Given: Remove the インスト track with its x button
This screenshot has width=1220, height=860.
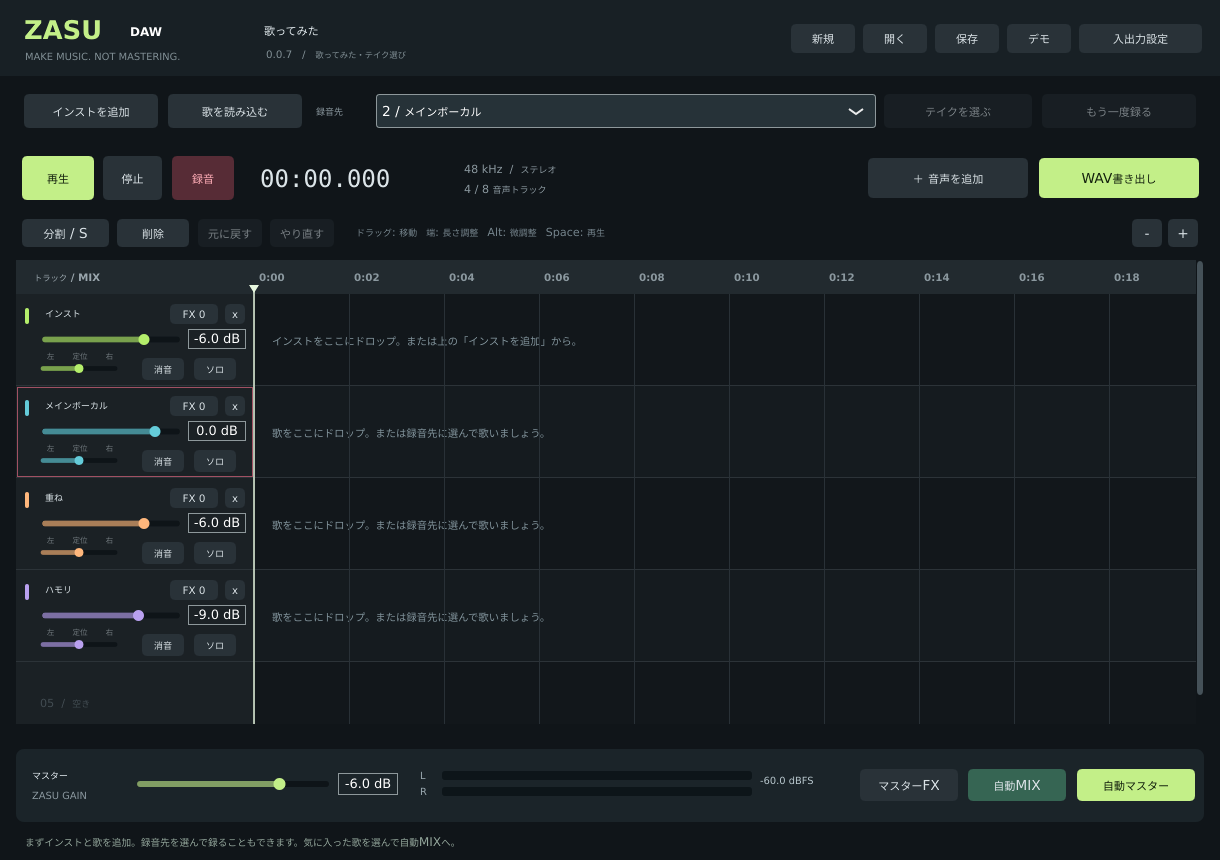Looking at the screenshot, I should [x=235, y=314].
